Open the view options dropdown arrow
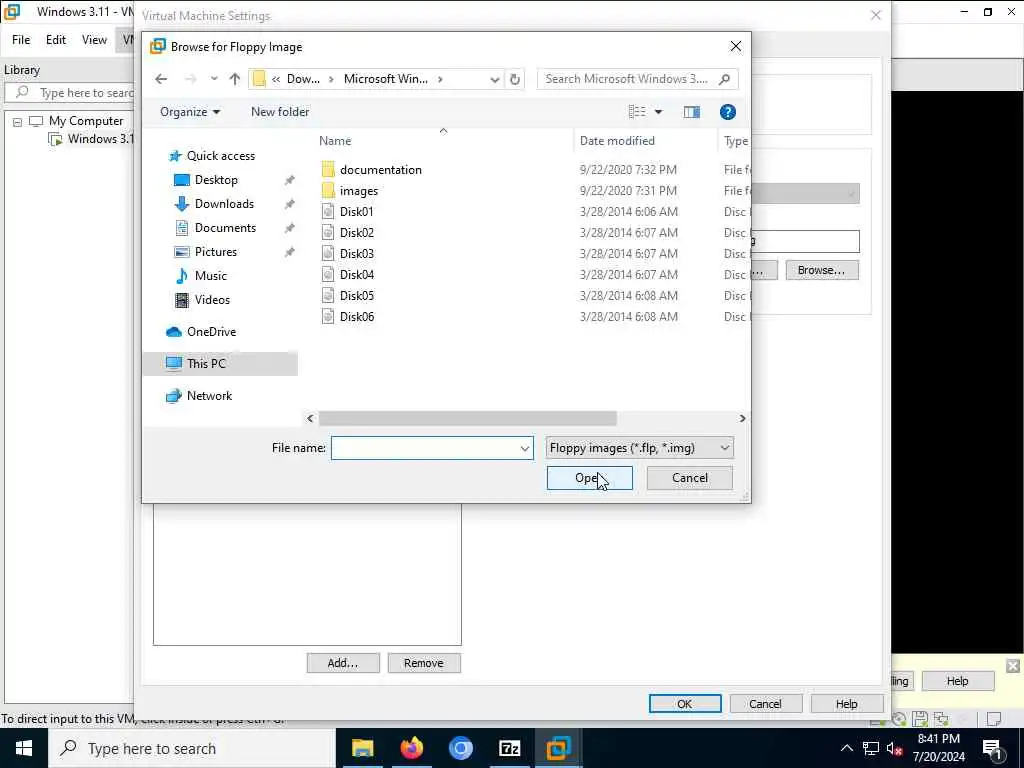1024x768 pixels. [658, 112]
